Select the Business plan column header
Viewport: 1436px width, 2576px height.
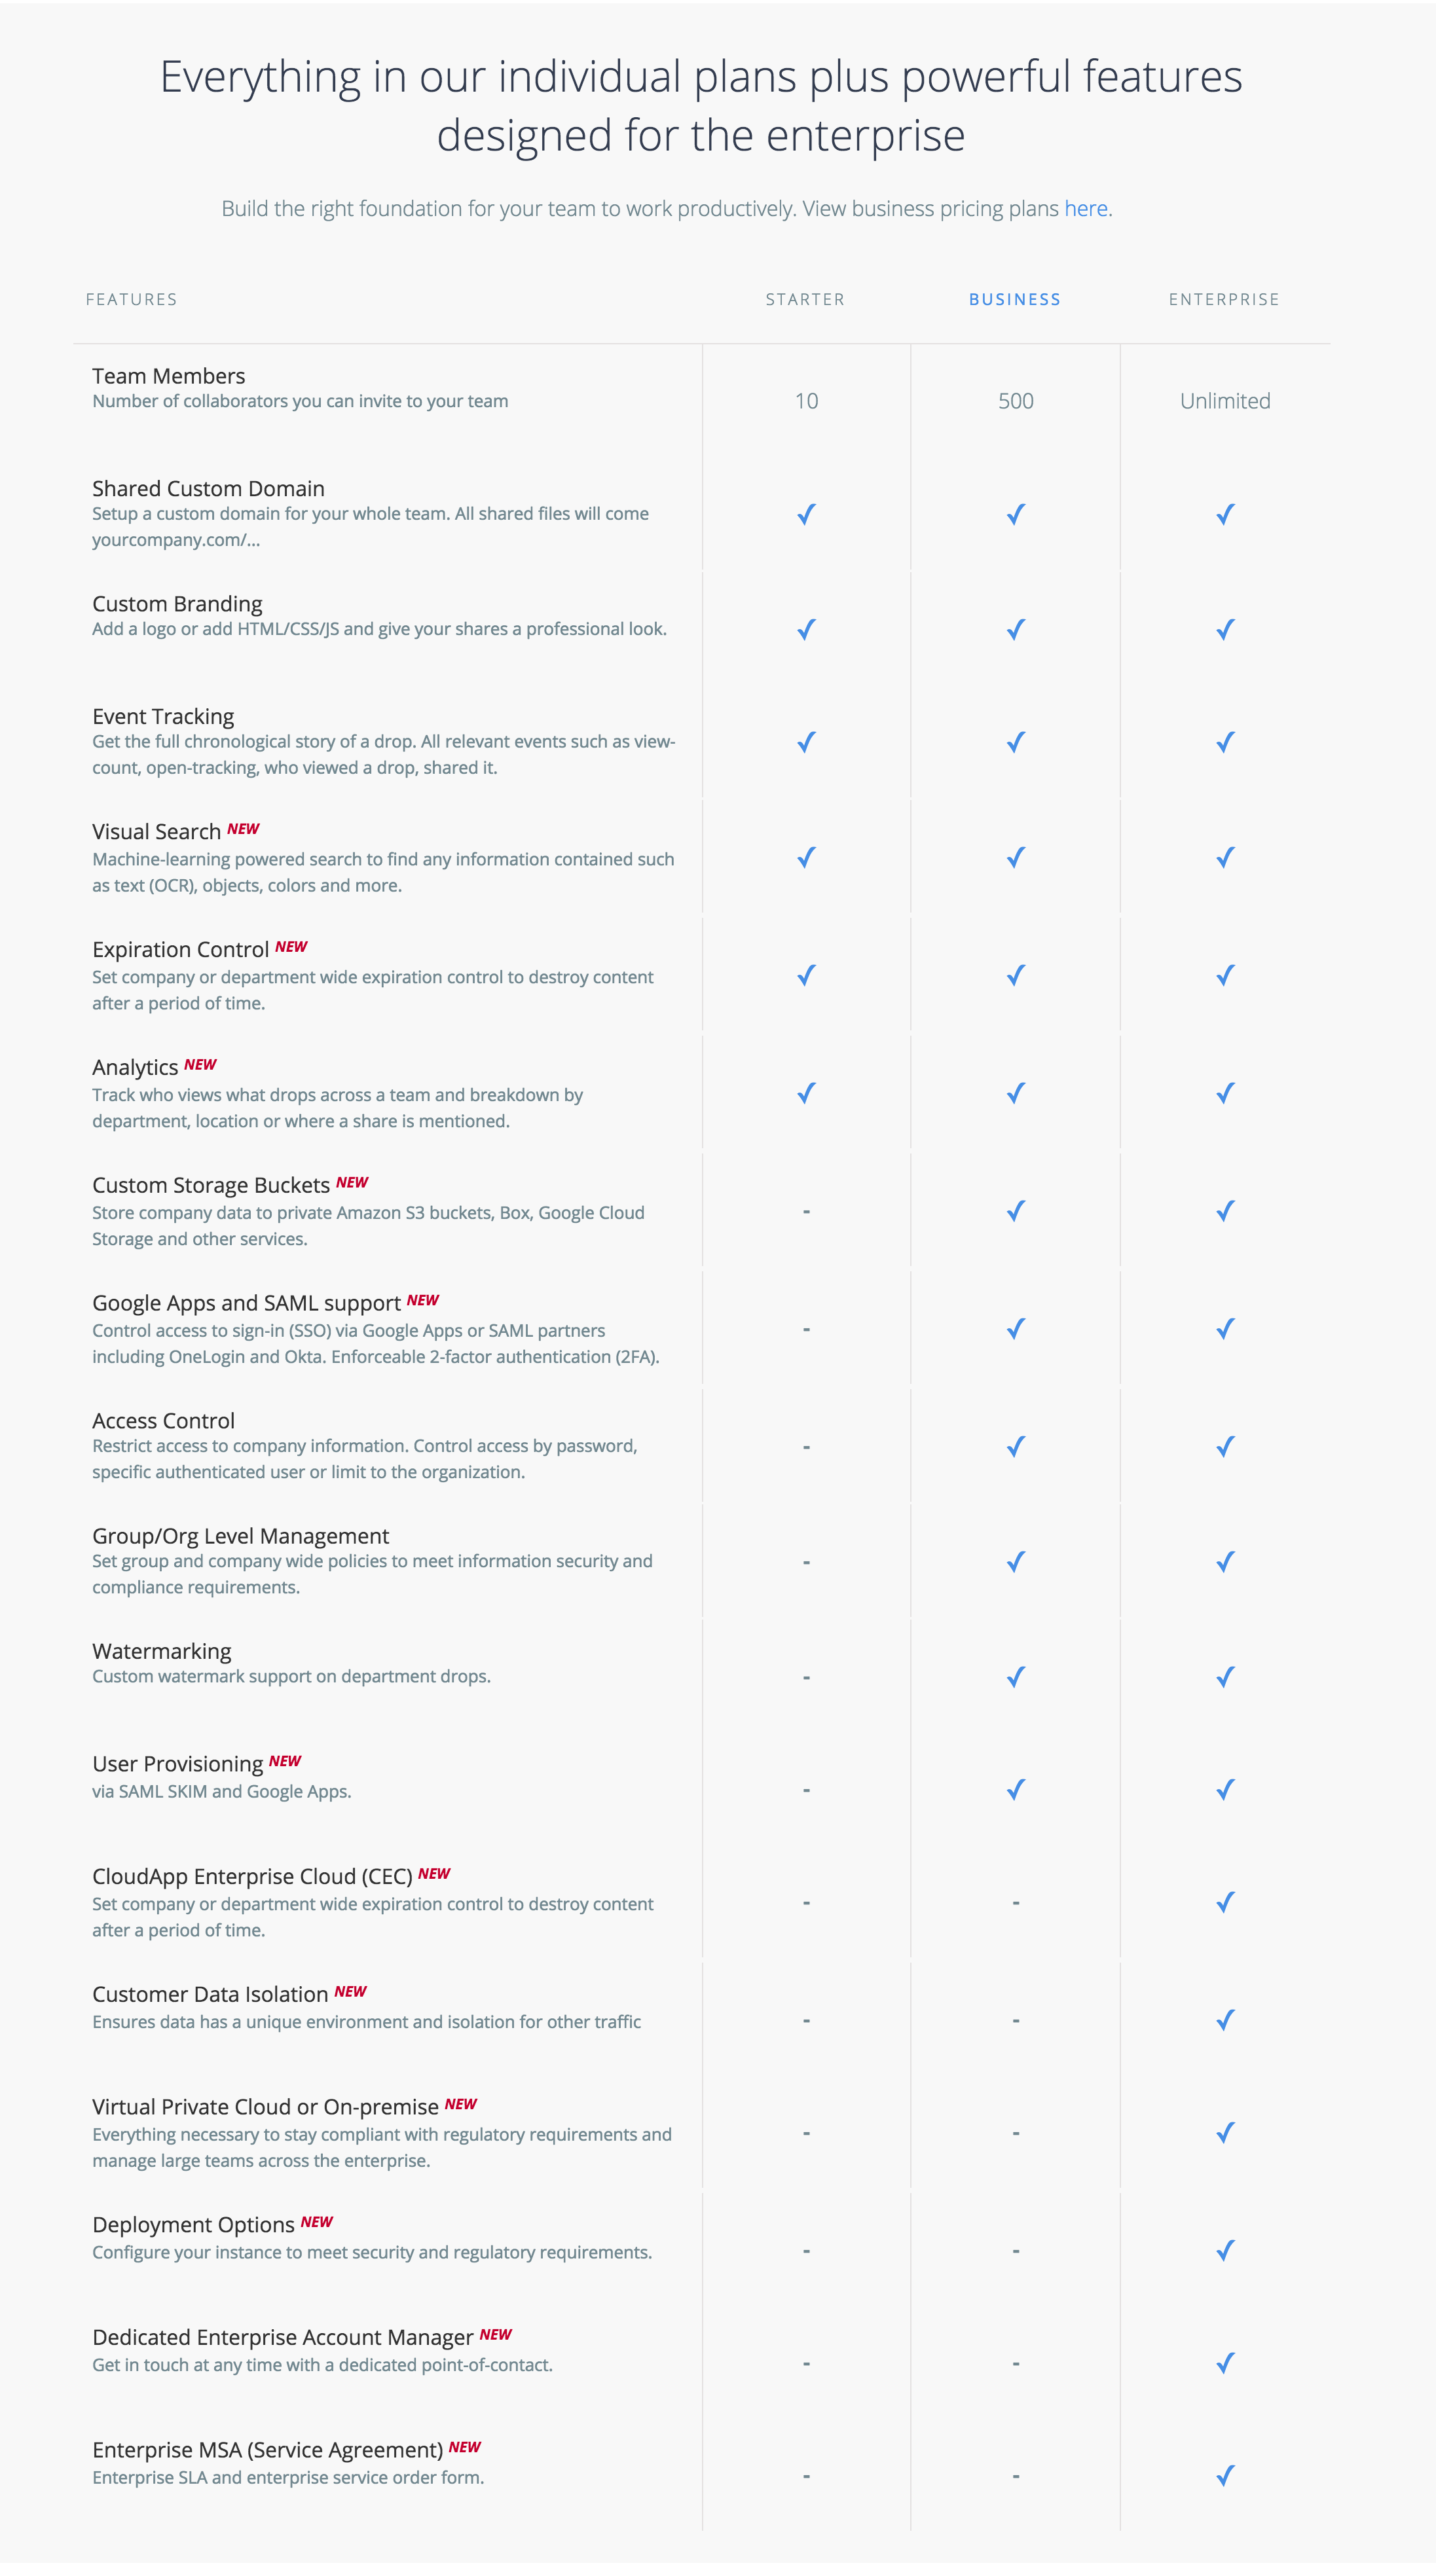pos(1014,299)
